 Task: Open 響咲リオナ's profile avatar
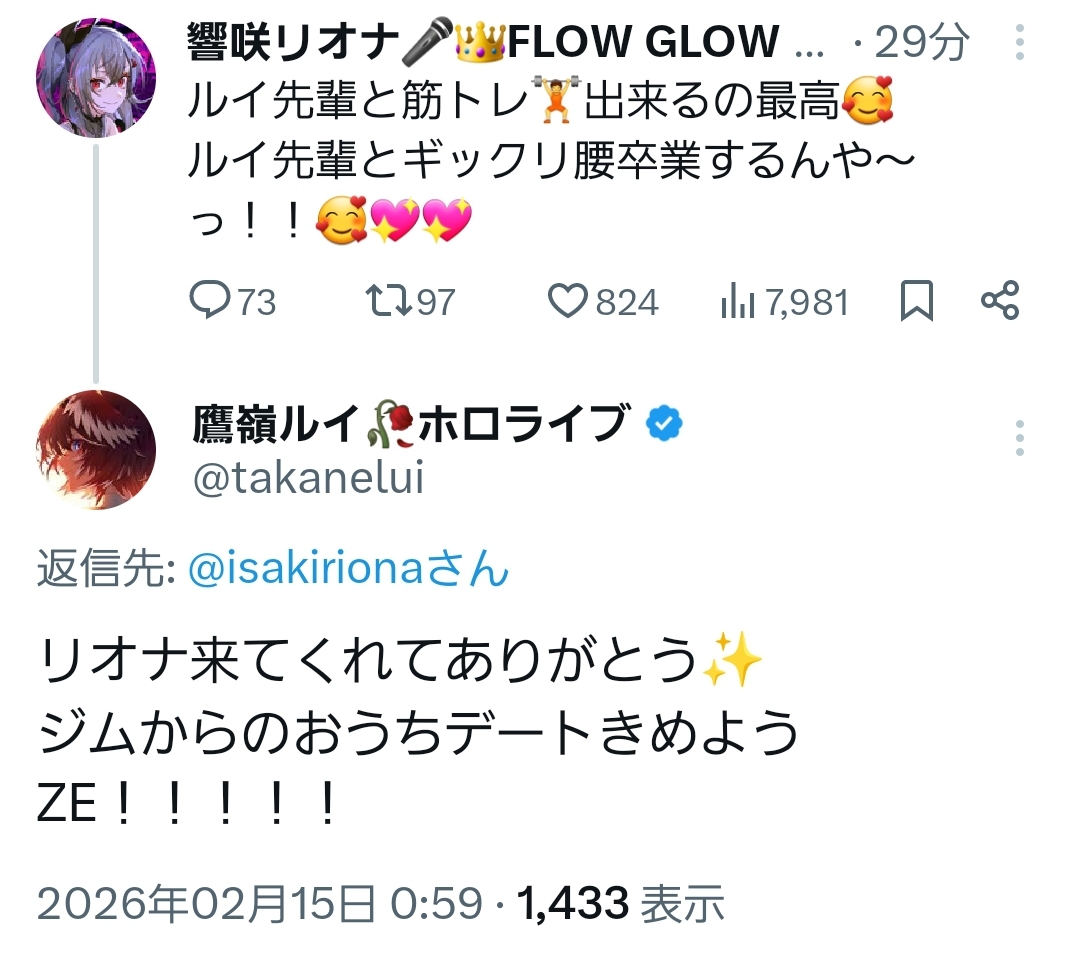pos(96,77)
